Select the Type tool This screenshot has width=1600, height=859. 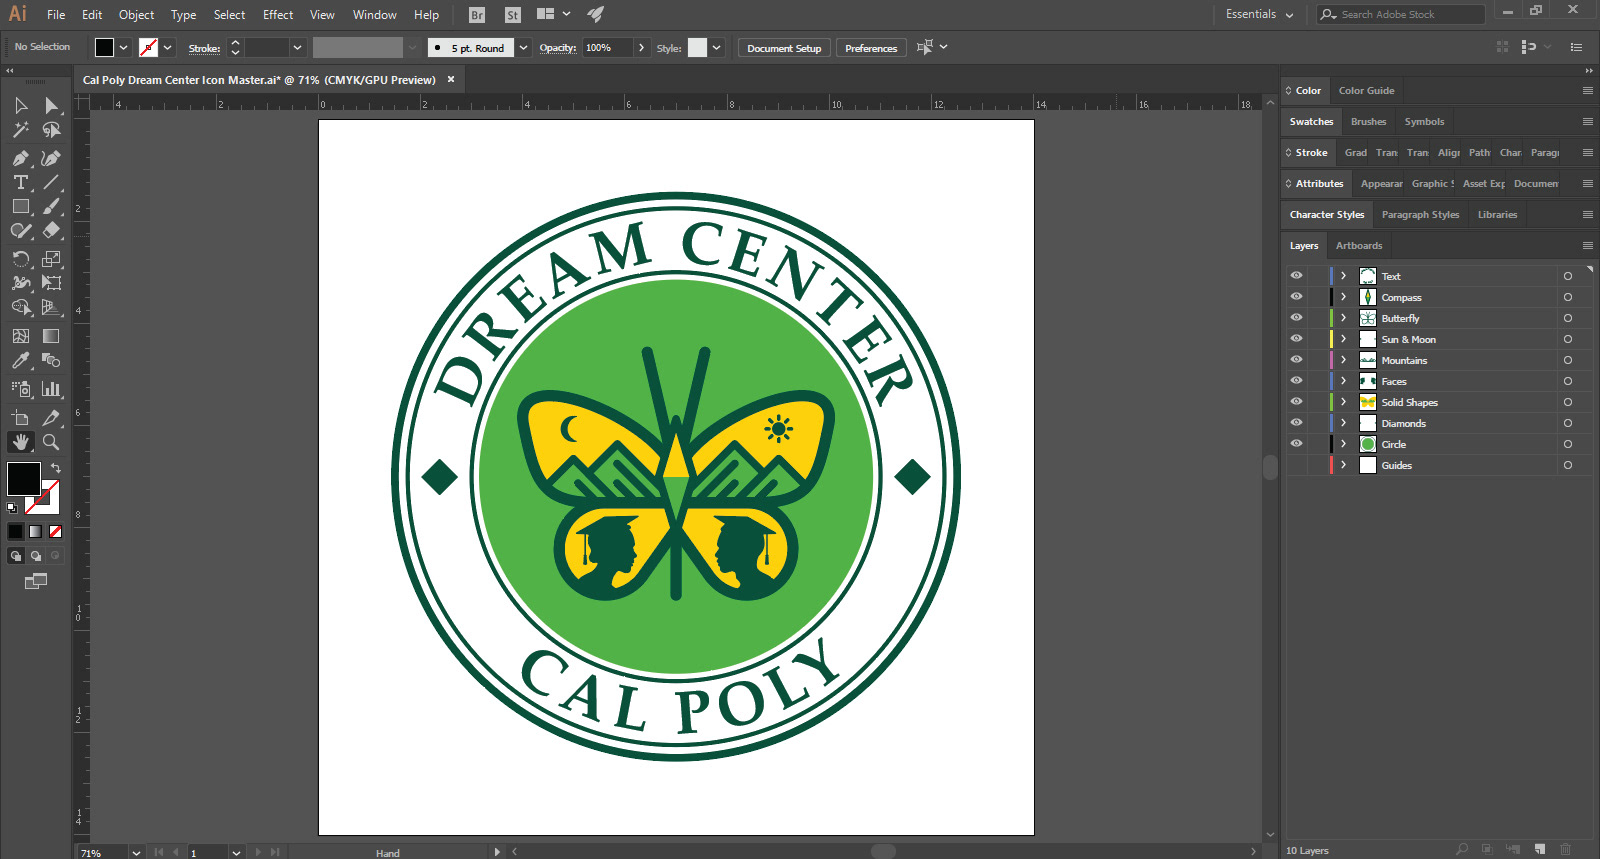(x=21, y=182)
